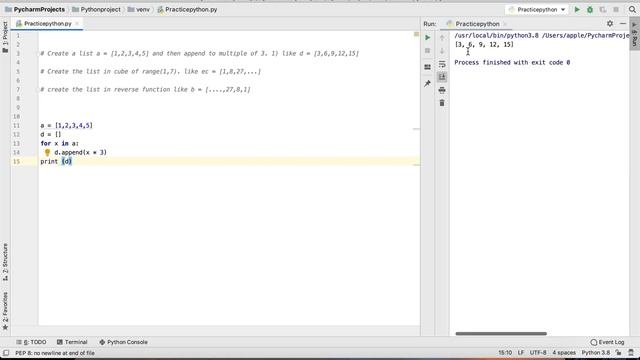Open the Structure tool window sidebar
This screenshot has height=360, width=640.
pyautogui.click(x=5, y=262)
